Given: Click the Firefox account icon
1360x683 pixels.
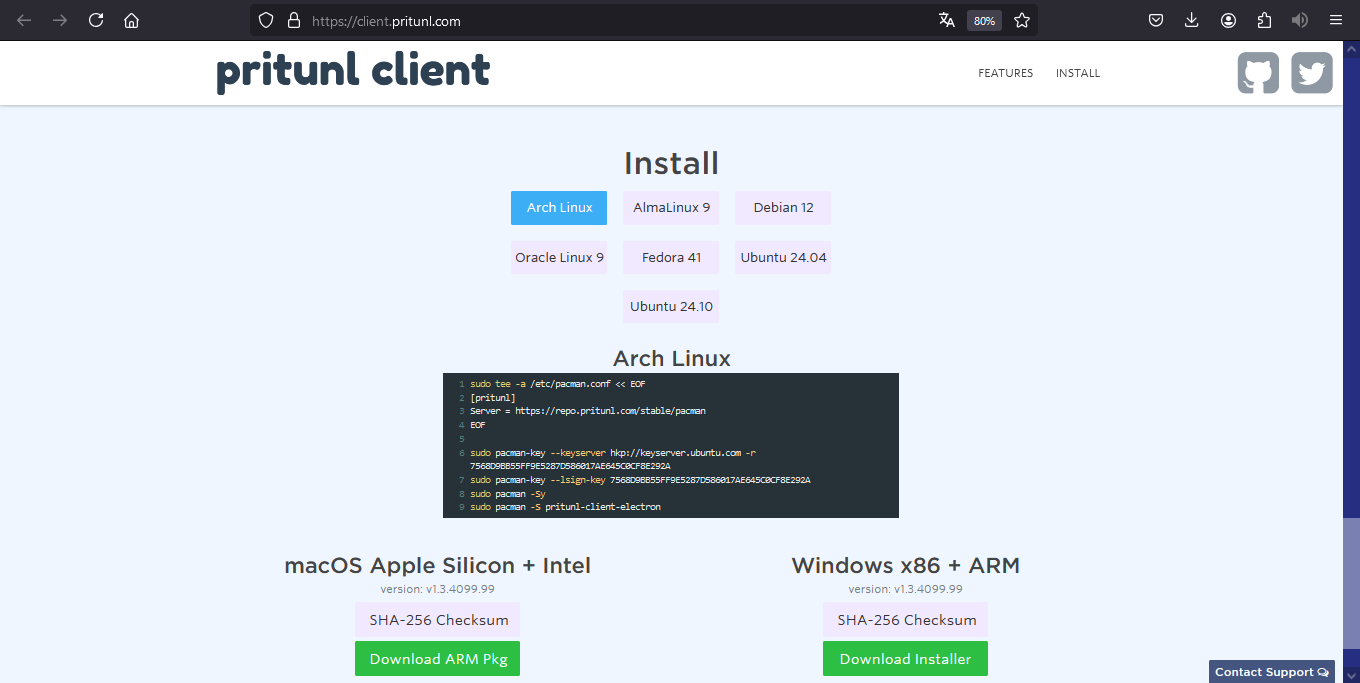Looking at the screenshot, I should (1228, 20).
